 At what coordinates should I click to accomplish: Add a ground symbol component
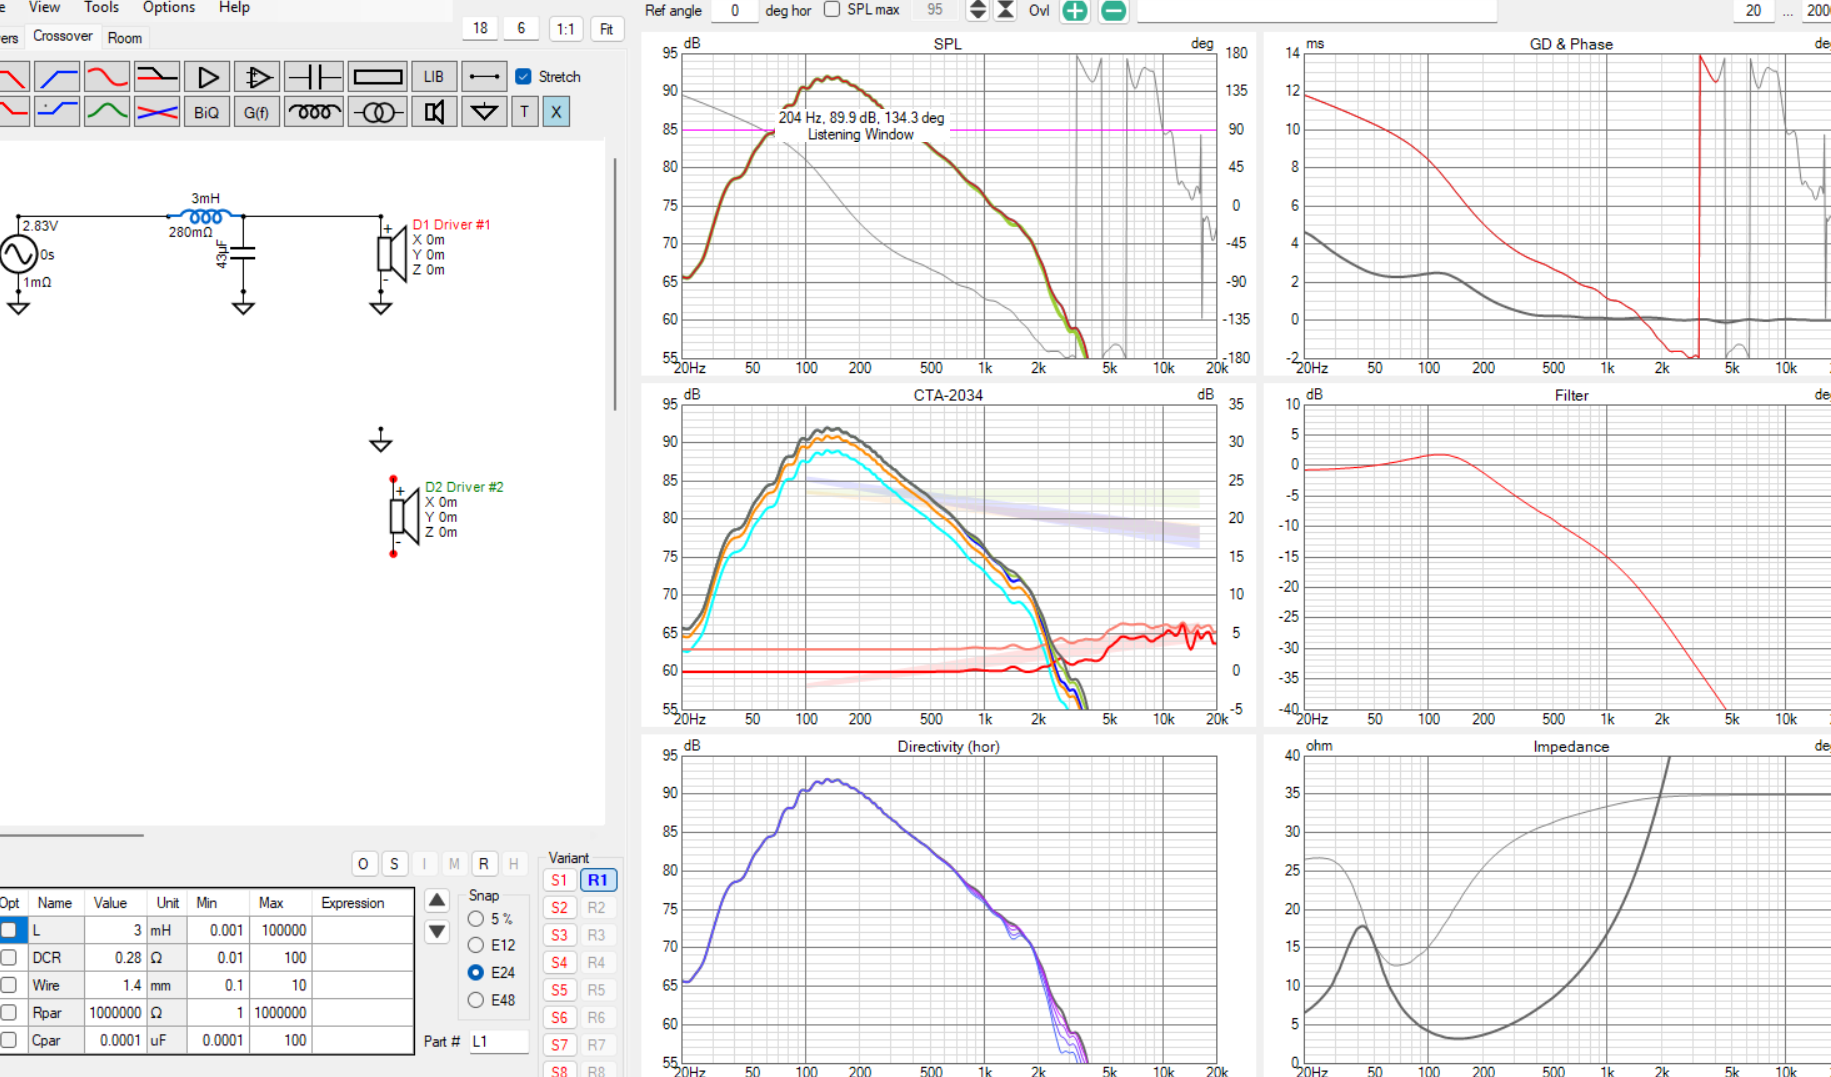[x=484, y=112]
